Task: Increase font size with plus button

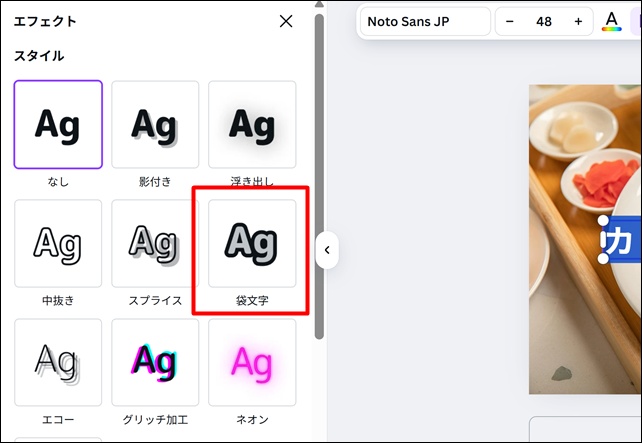Action: click(578, 21)
